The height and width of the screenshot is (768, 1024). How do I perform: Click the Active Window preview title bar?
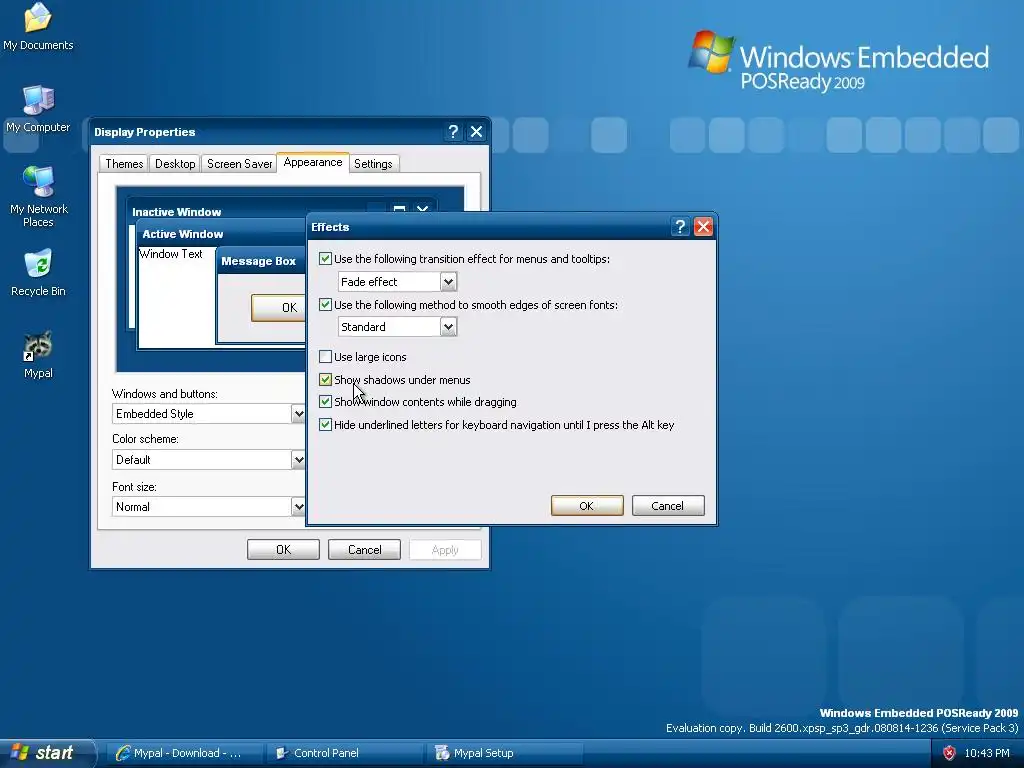pos(221,234)
